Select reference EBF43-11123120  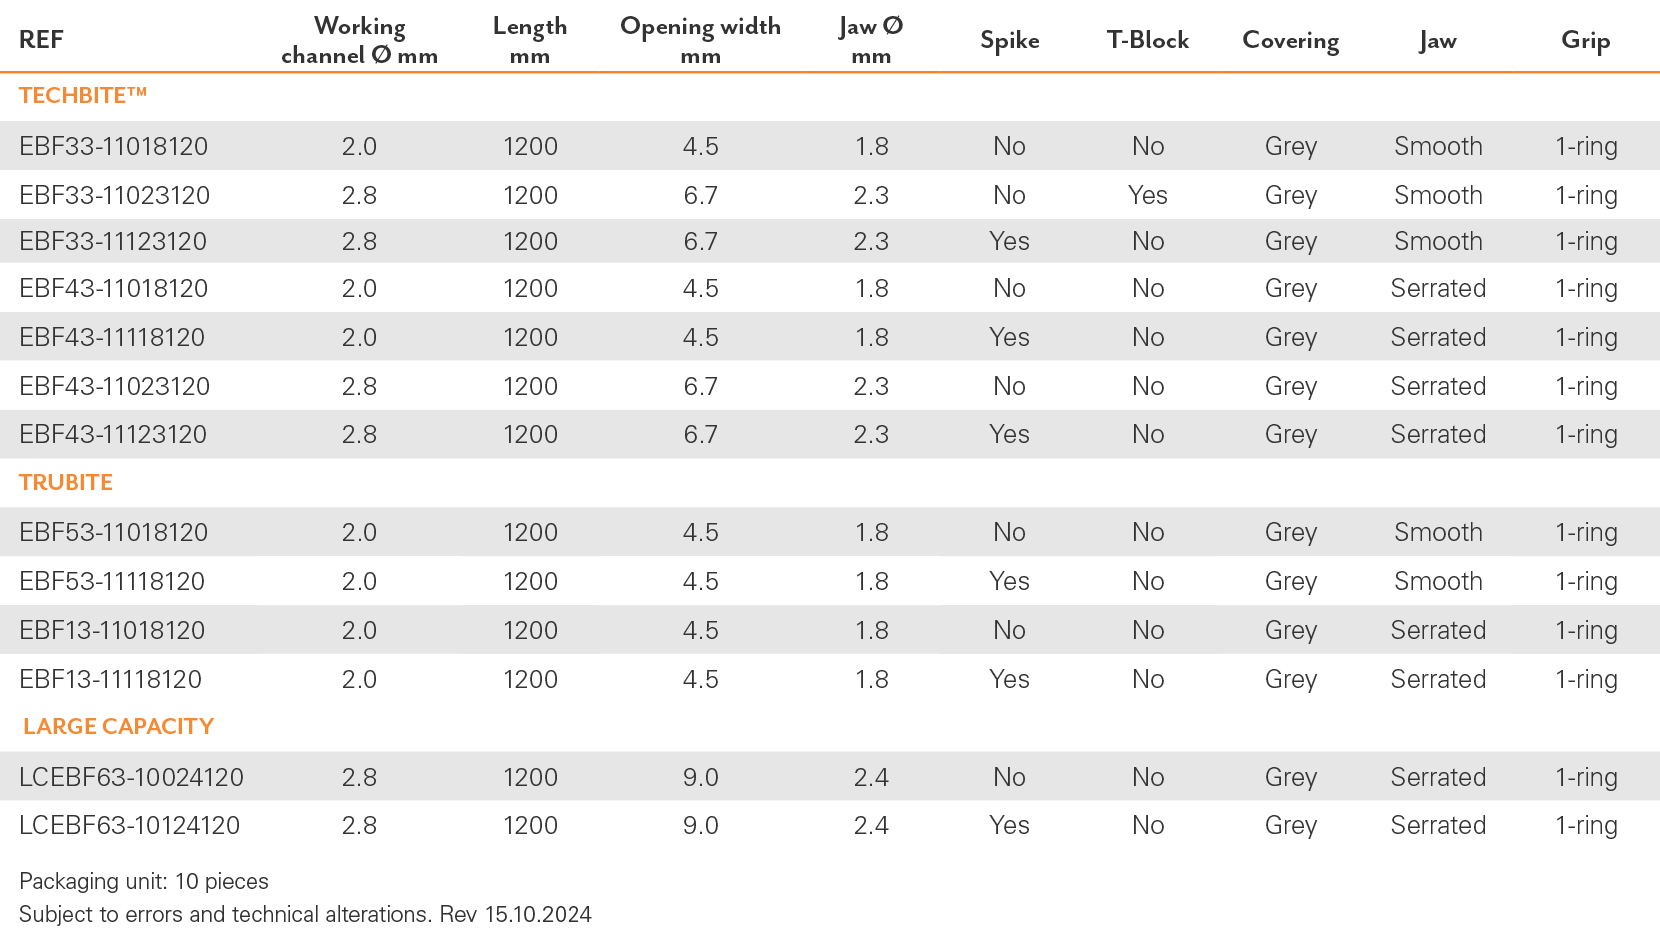(x=113, y=434)
